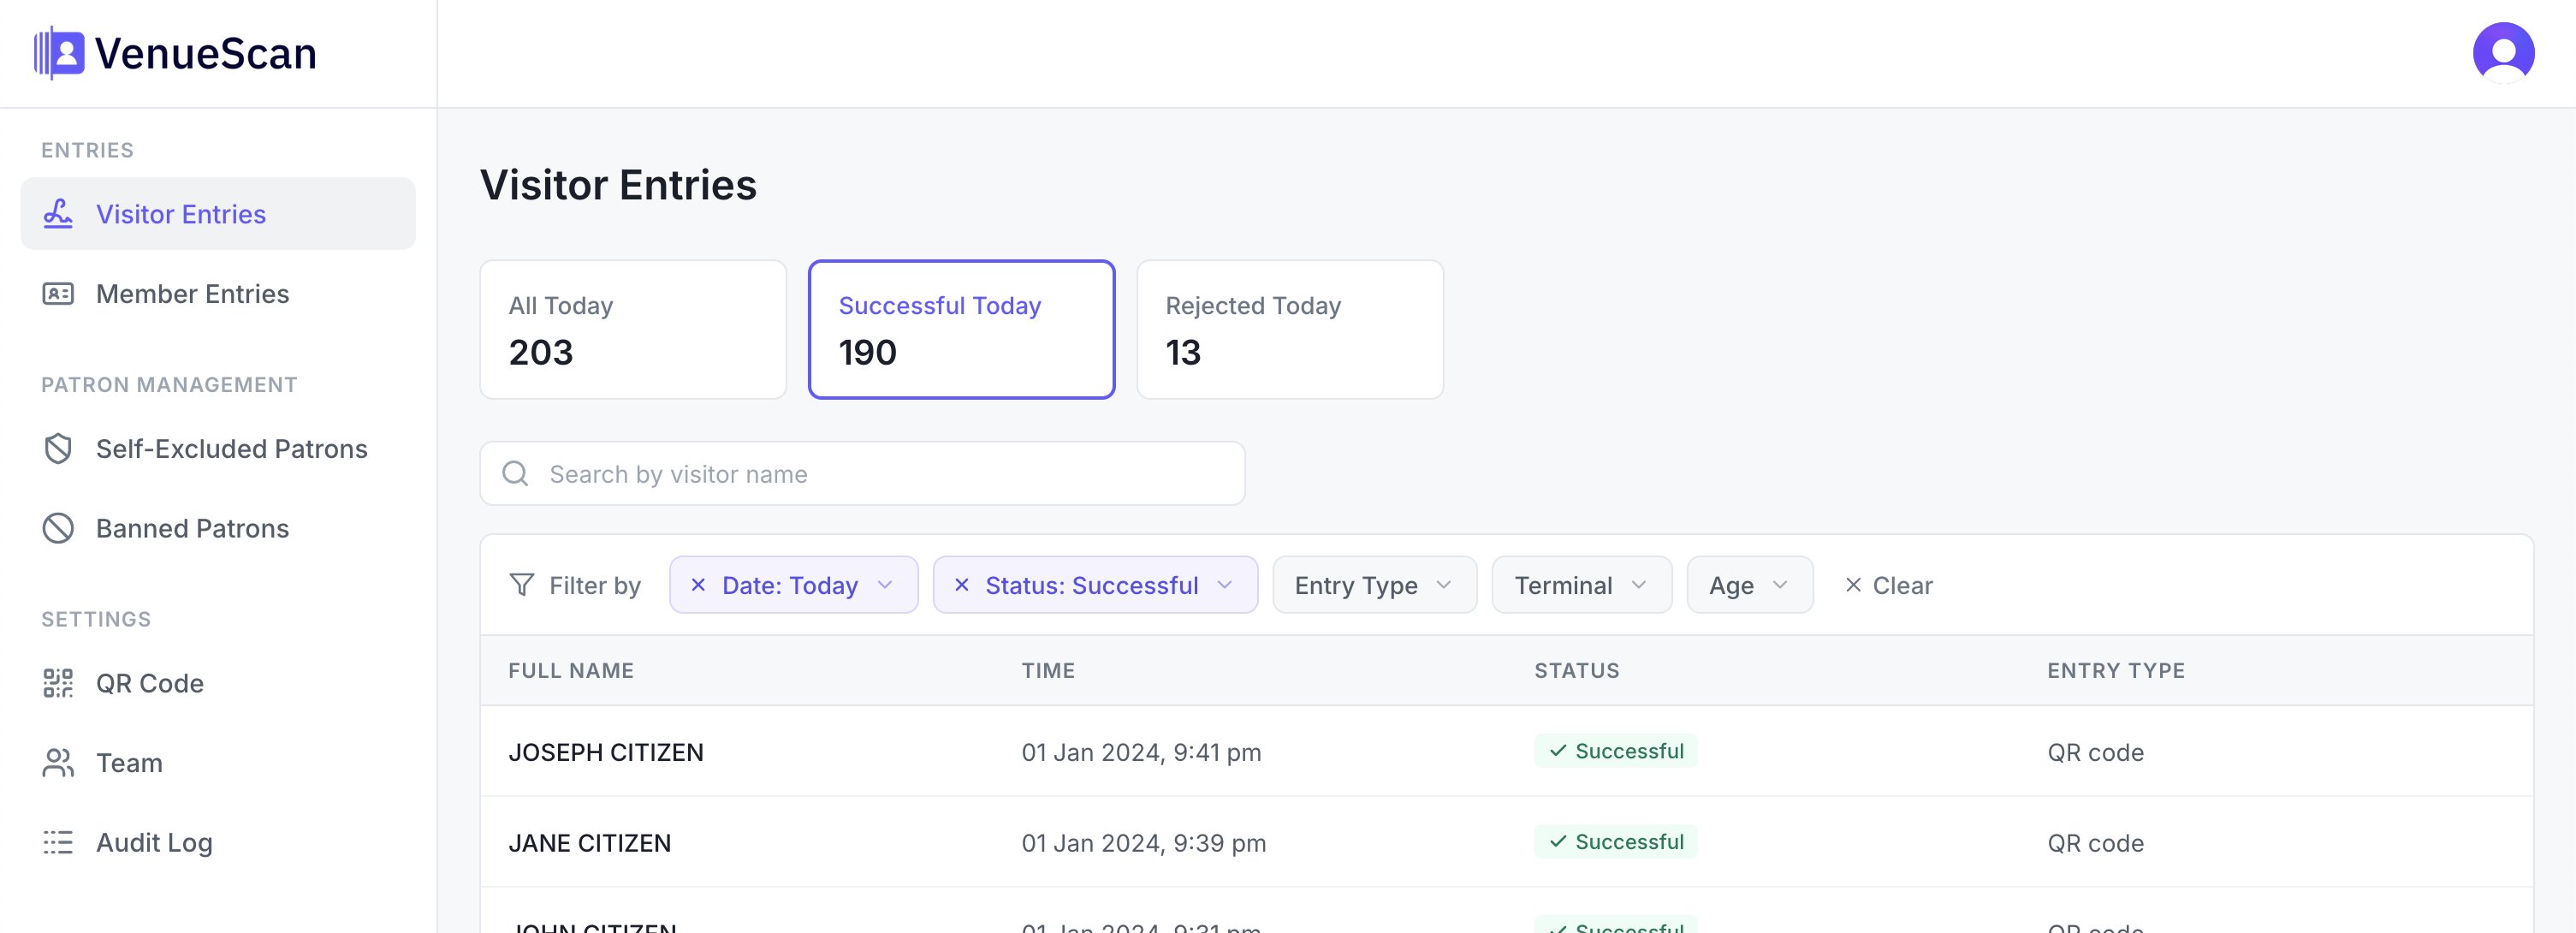Open the JOSEPH CITIZEN entry row
This screenshot has width=2576, height=933.
pos(1506,751)
